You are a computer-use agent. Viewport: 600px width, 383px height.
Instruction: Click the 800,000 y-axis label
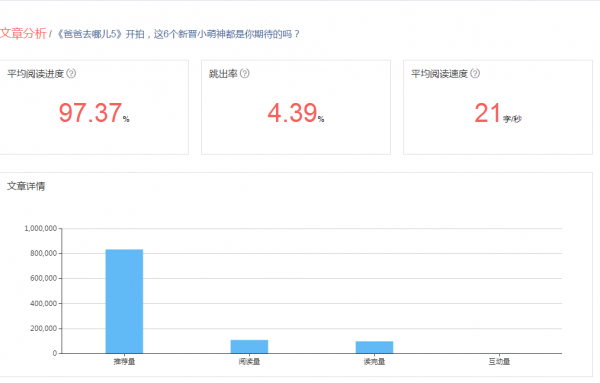[44, 253]
